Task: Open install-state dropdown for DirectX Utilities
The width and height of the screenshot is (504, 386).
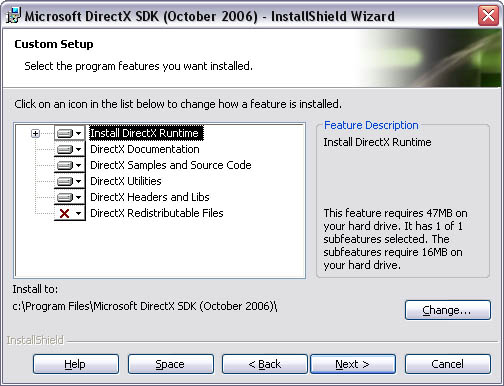Action: coord(70,181)
